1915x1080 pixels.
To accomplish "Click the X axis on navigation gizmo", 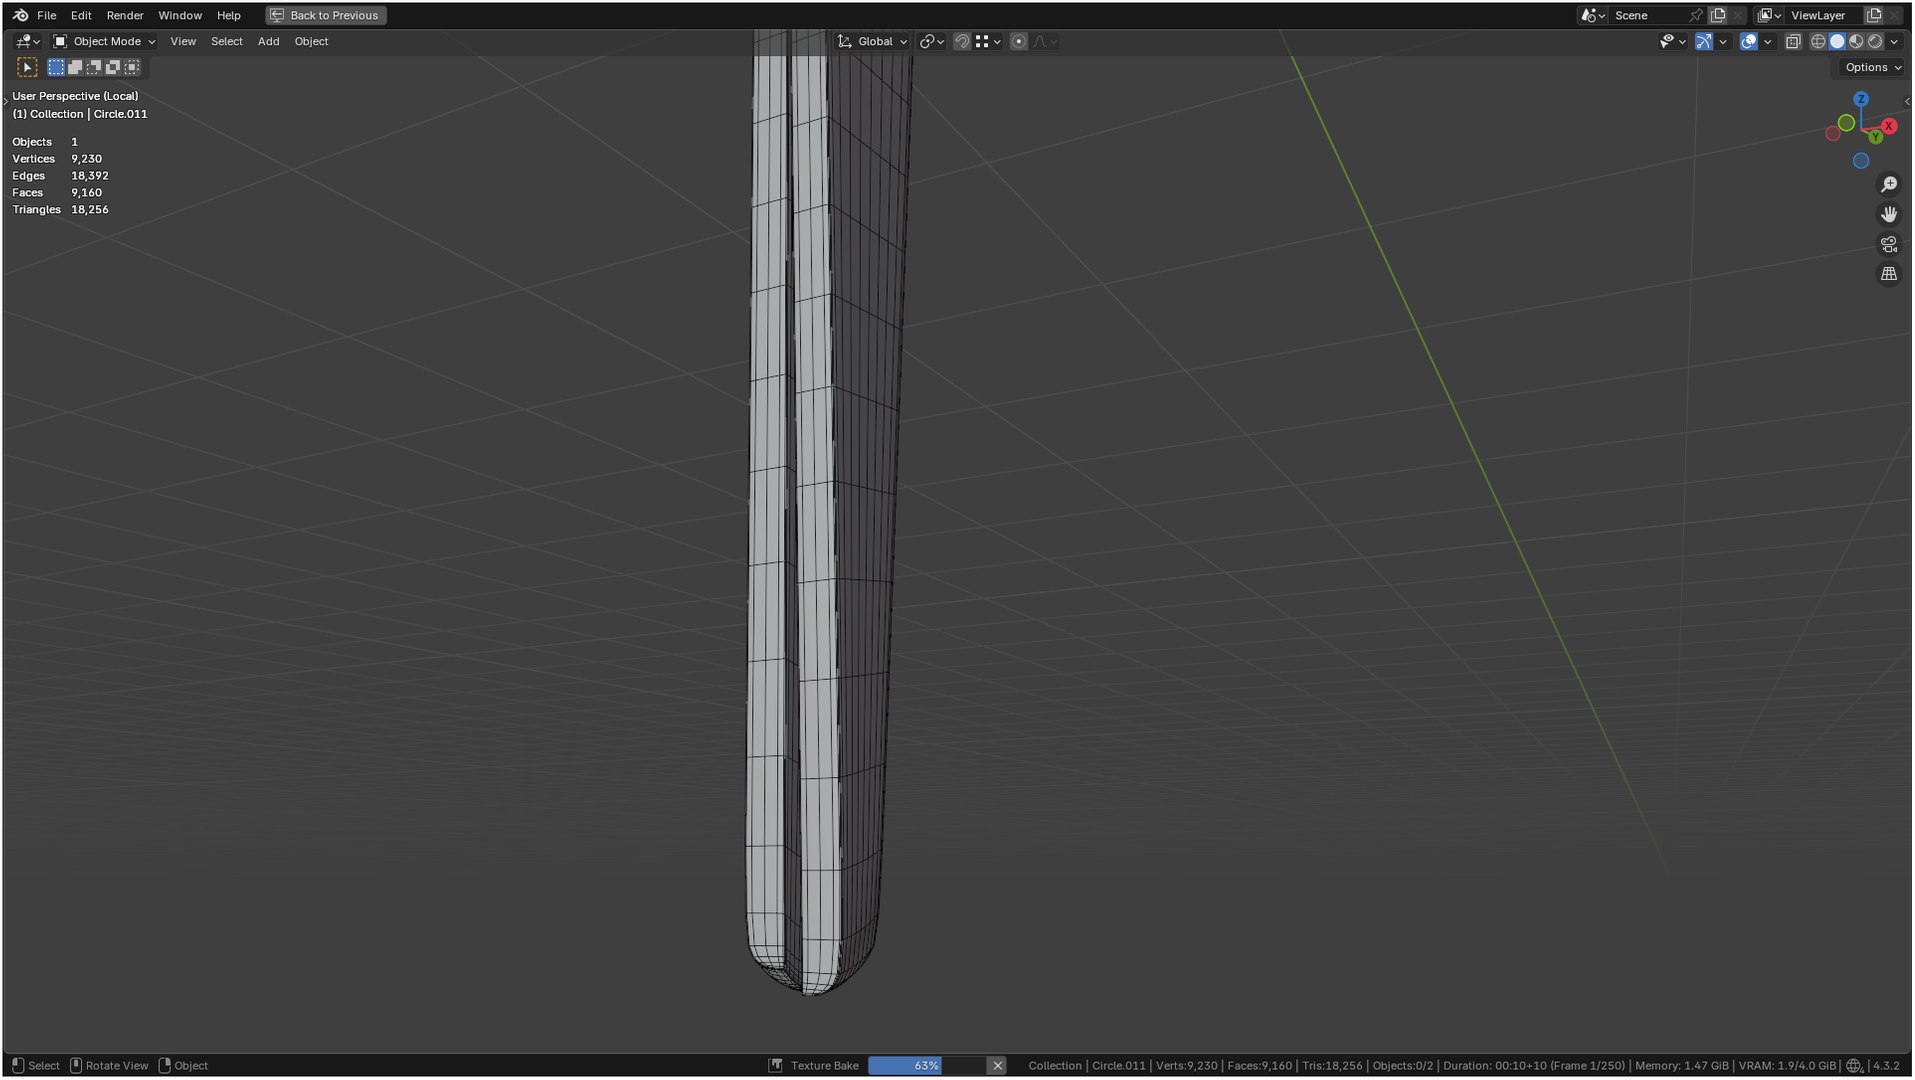I will [1889, 126].
